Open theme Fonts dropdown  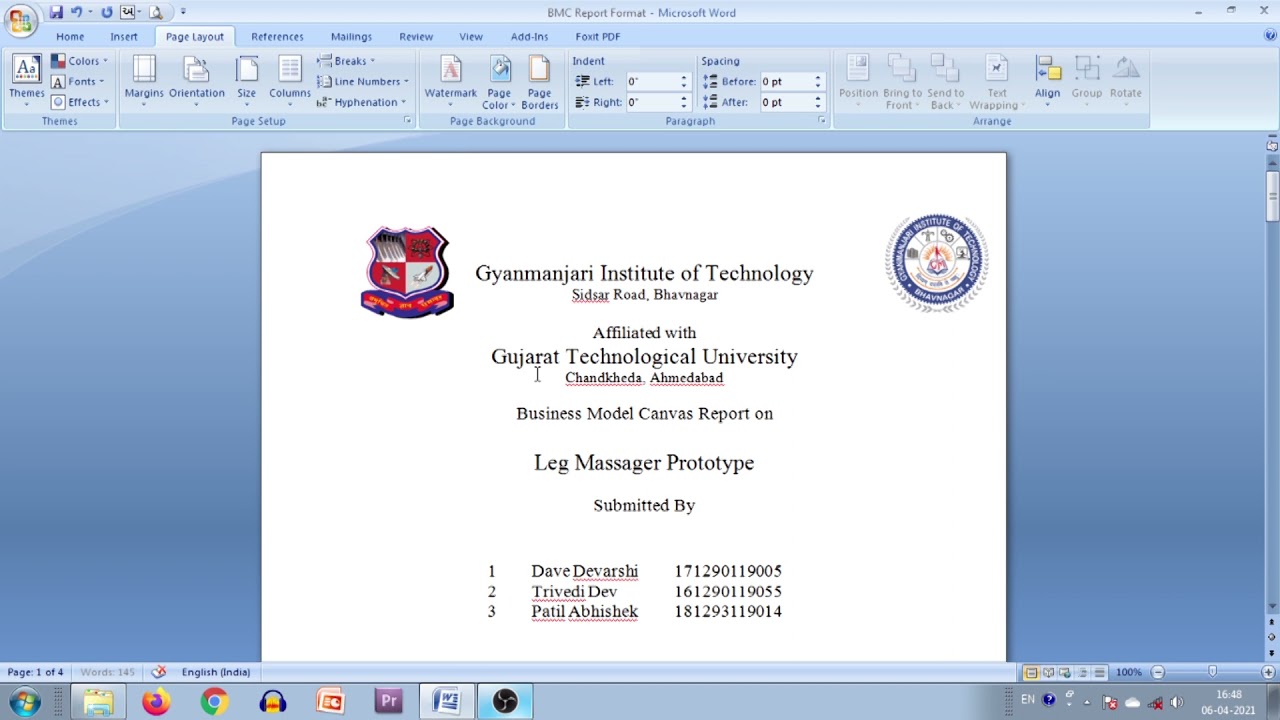[x=79, y=81]
